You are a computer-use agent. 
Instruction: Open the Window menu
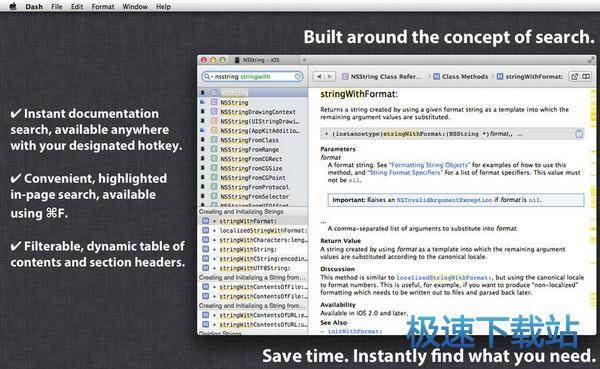135,7
